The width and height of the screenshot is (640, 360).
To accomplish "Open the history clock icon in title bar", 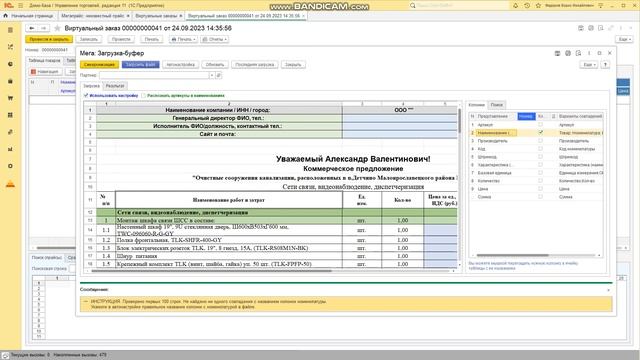I will pos(527,5).
